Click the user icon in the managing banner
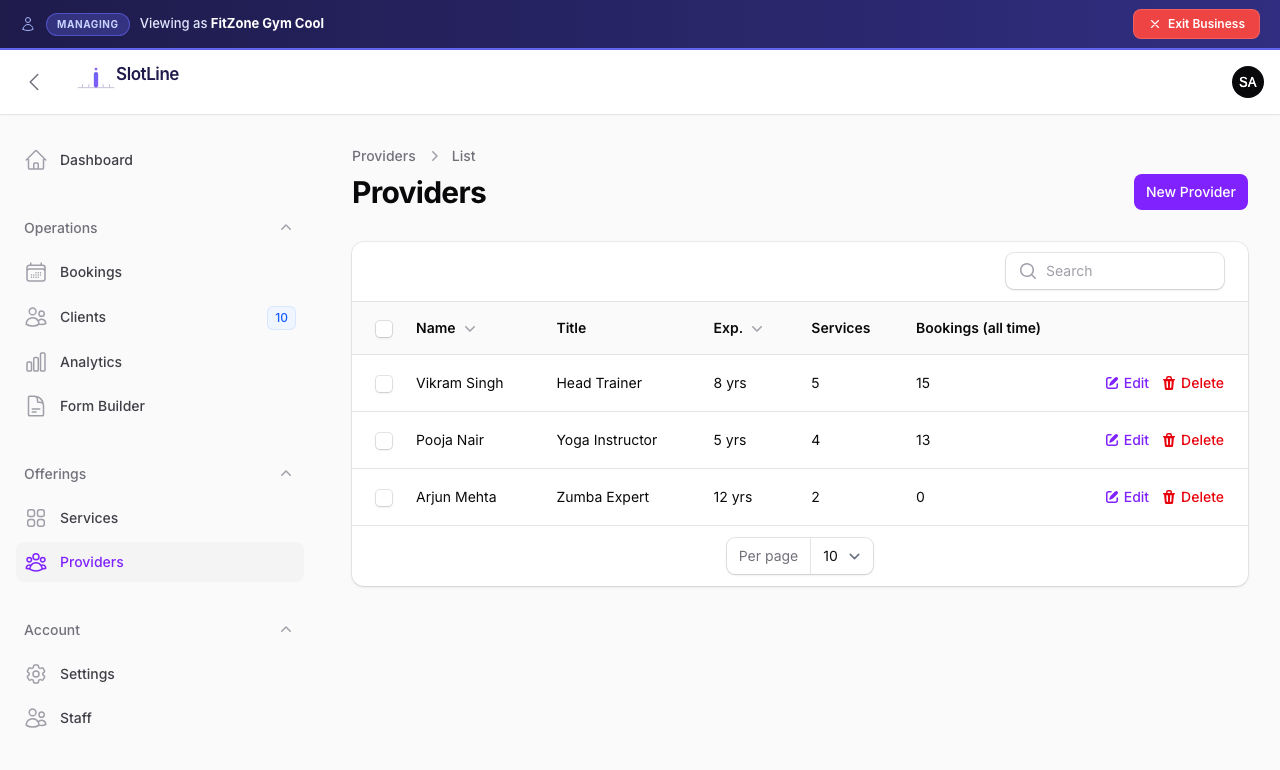This screenshot has height=770, width=1280. click(28, 24)
